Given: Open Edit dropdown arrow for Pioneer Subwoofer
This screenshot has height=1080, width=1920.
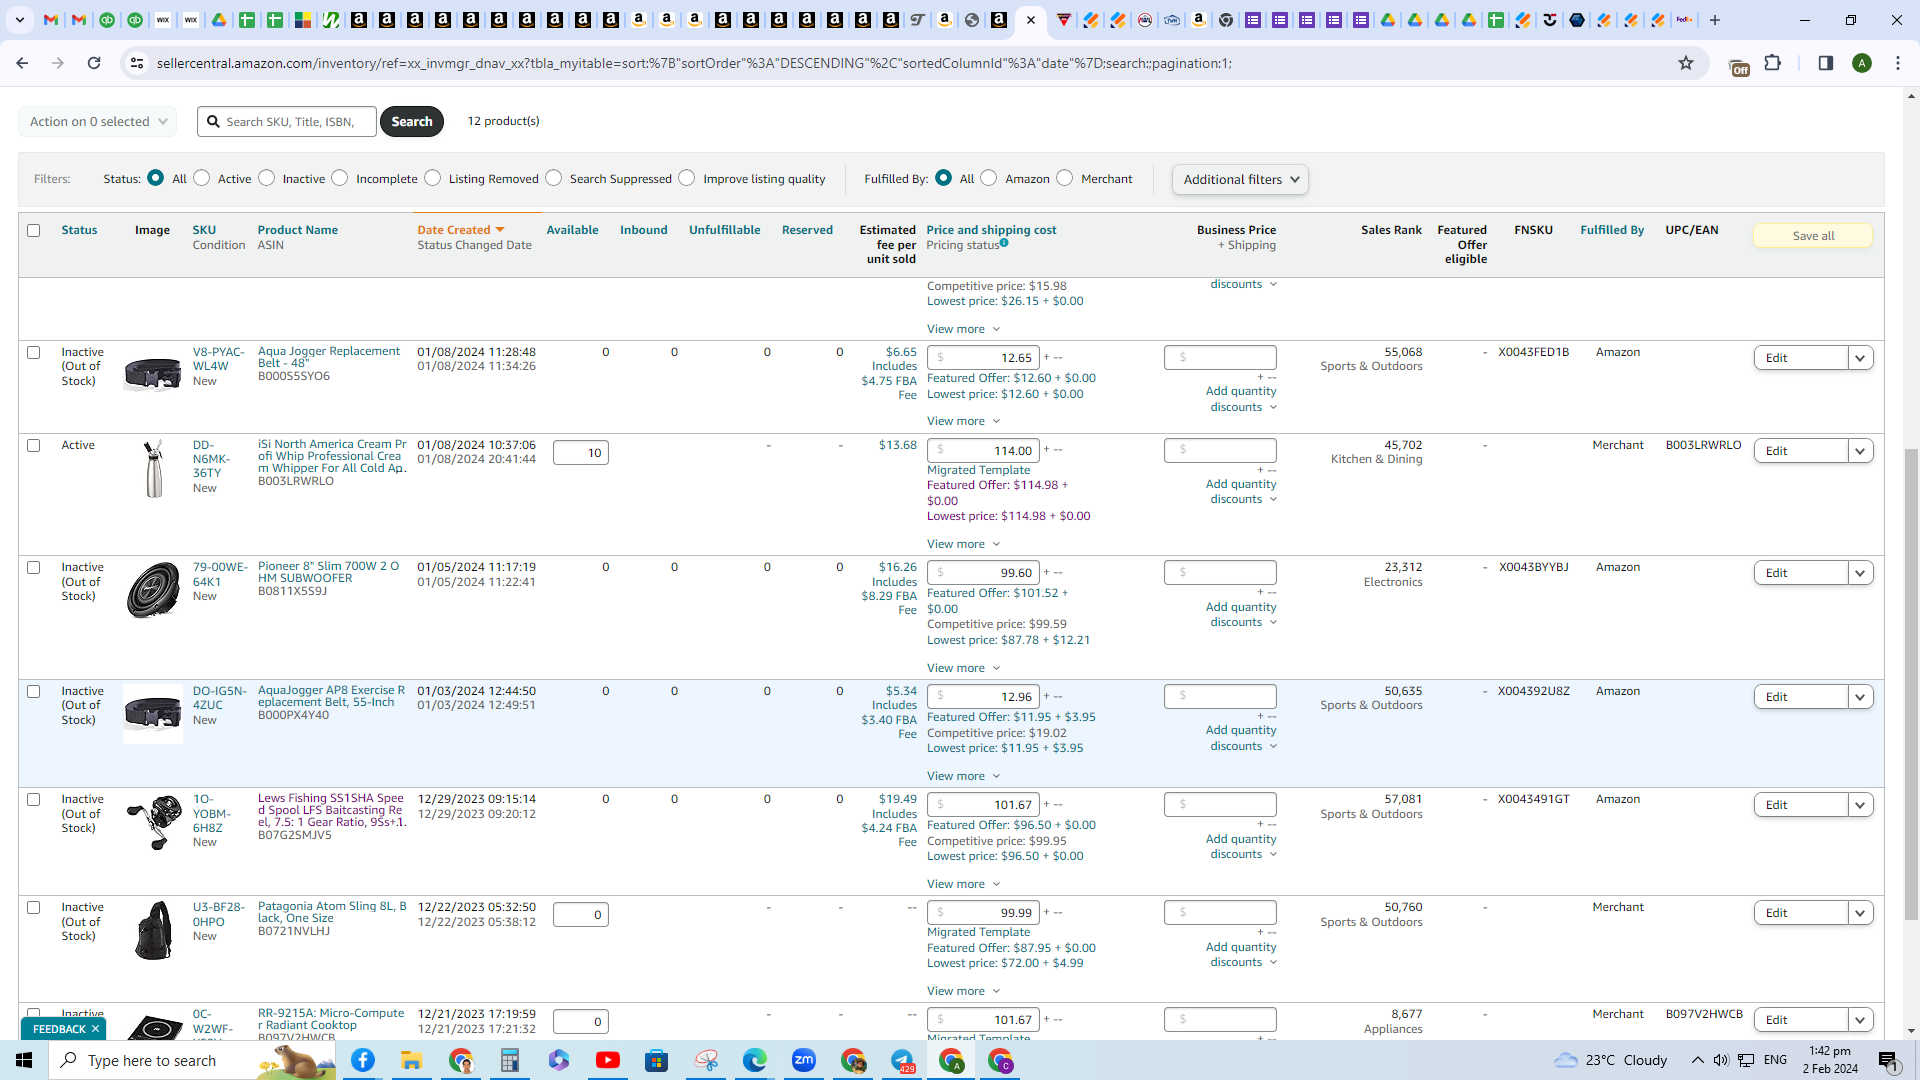Looking at the screenshot, I should [1860, 573].
